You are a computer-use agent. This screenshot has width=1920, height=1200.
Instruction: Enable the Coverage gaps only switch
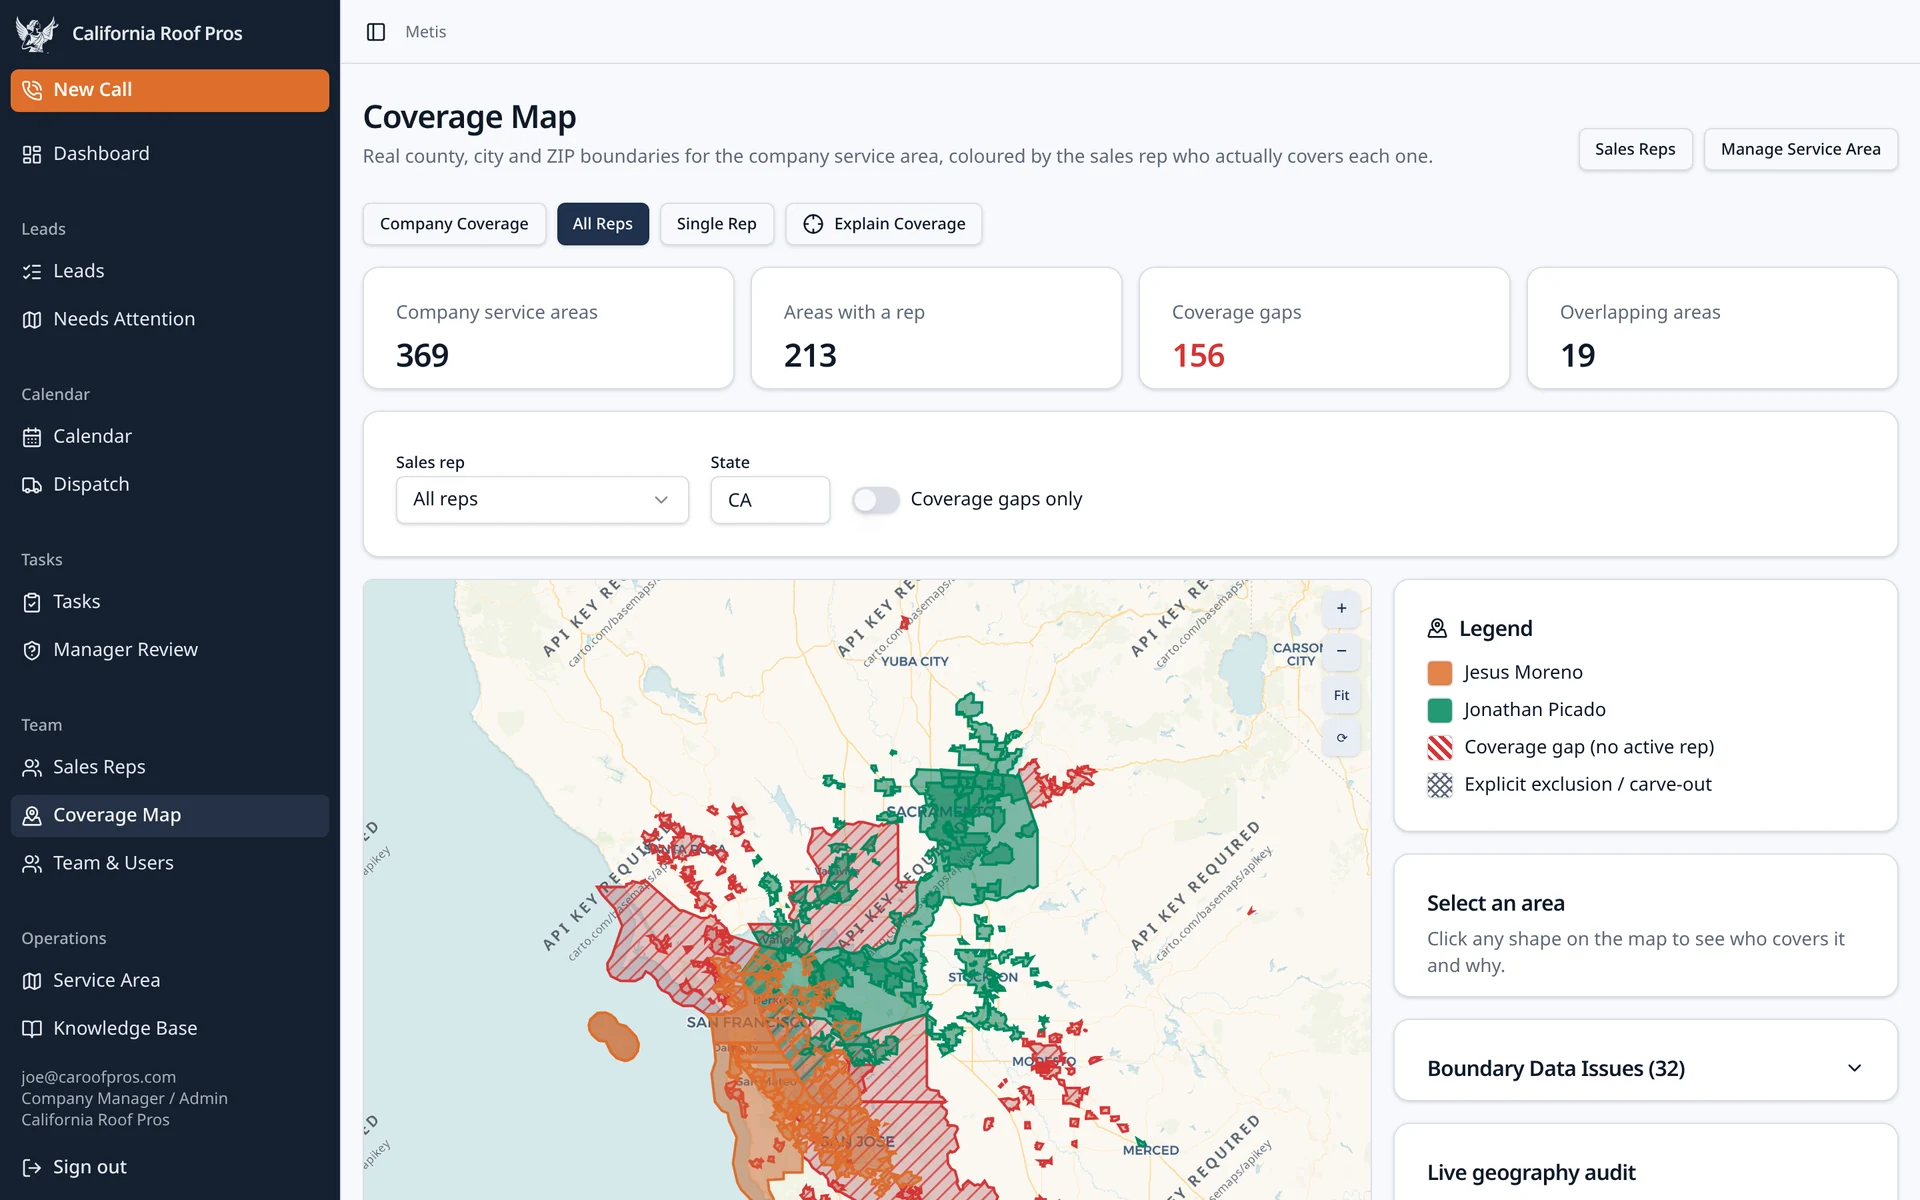pyautogui.click(x=876, y=500)
